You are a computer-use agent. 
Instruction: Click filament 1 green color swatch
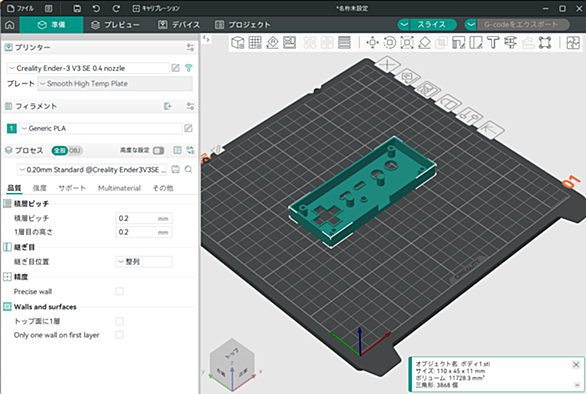click(12, 129)
